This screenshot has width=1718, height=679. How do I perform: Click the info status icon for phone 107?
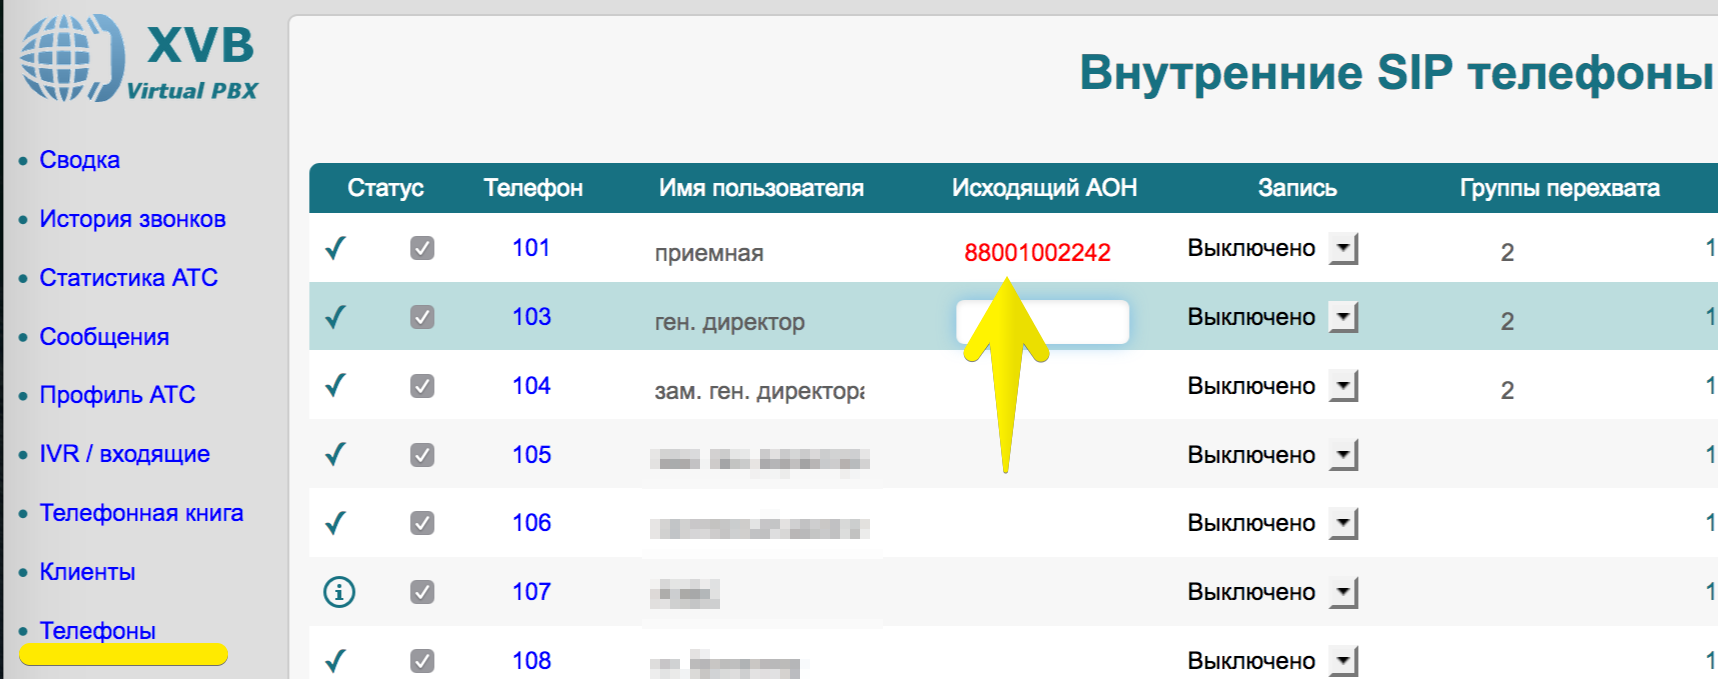[339, 592]
